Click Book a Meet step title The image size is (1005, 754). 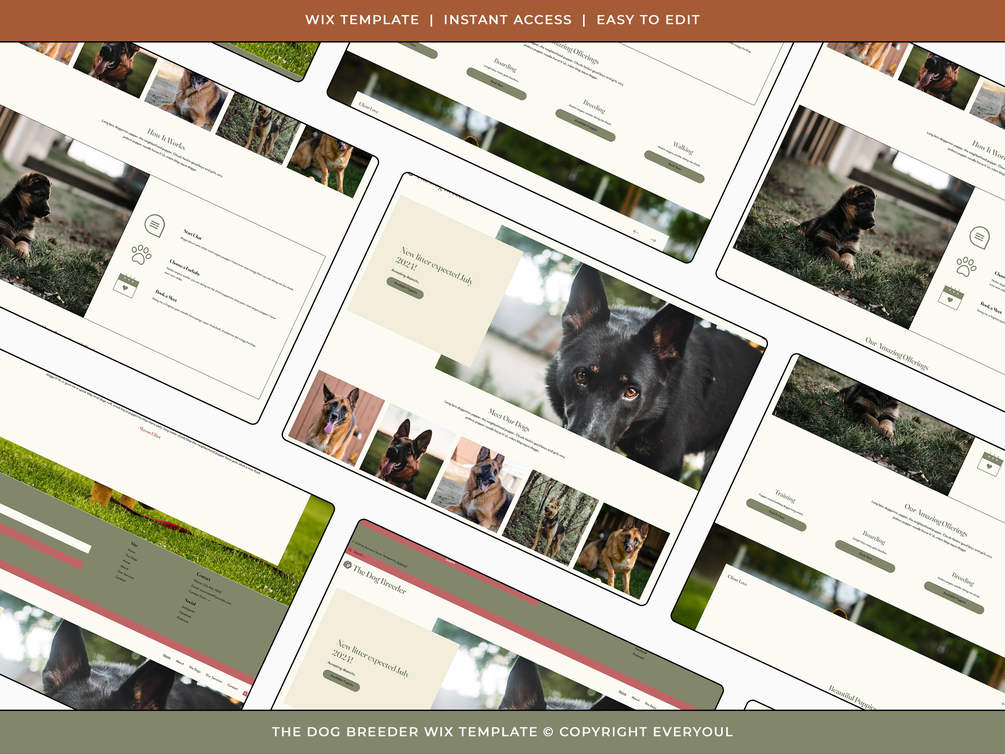coord(166,296)
